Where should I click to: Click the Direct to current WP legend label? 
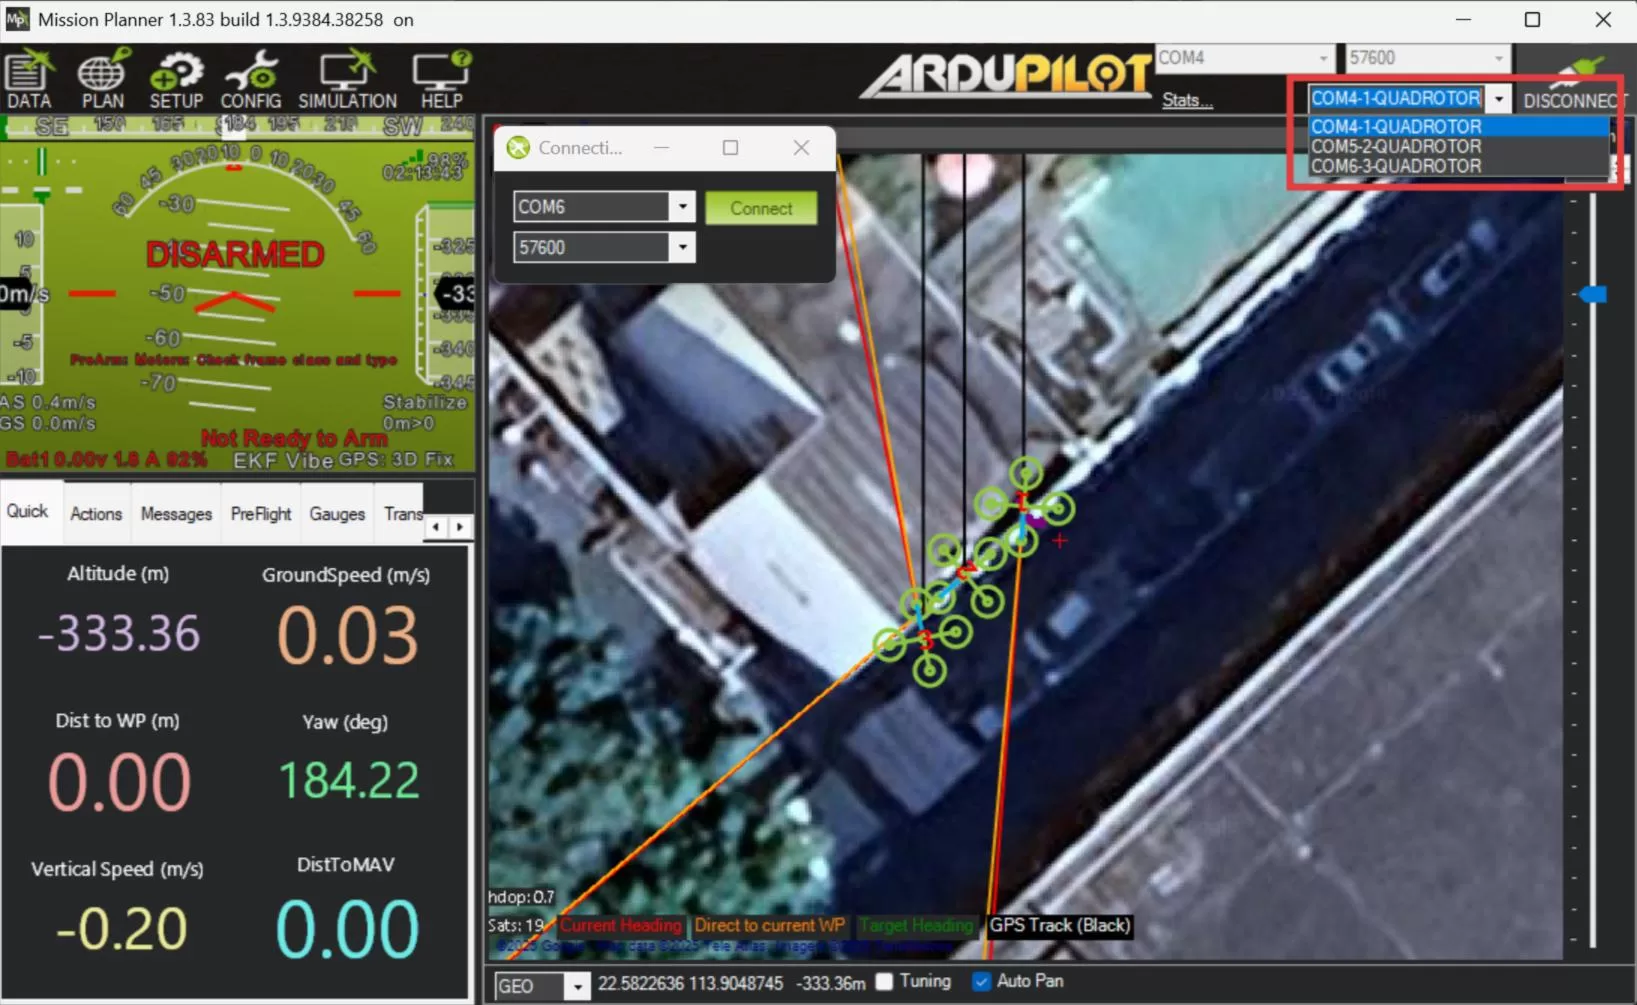pyautogui.click(x=769, y=926)
